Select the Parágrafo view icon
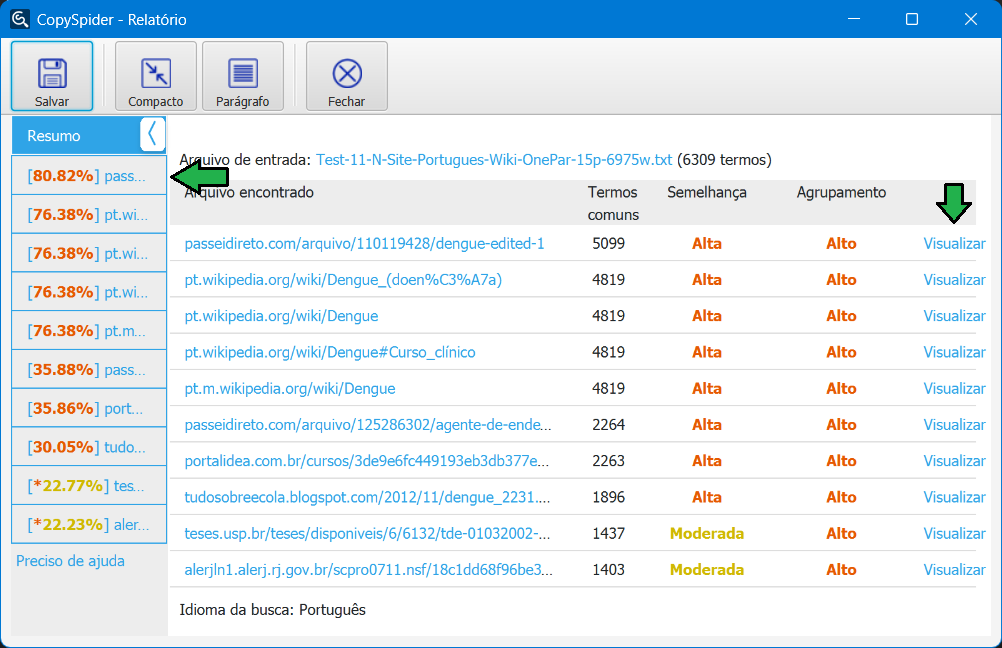The width and height of the screenshot is (1002, 648). coord(243,74)
